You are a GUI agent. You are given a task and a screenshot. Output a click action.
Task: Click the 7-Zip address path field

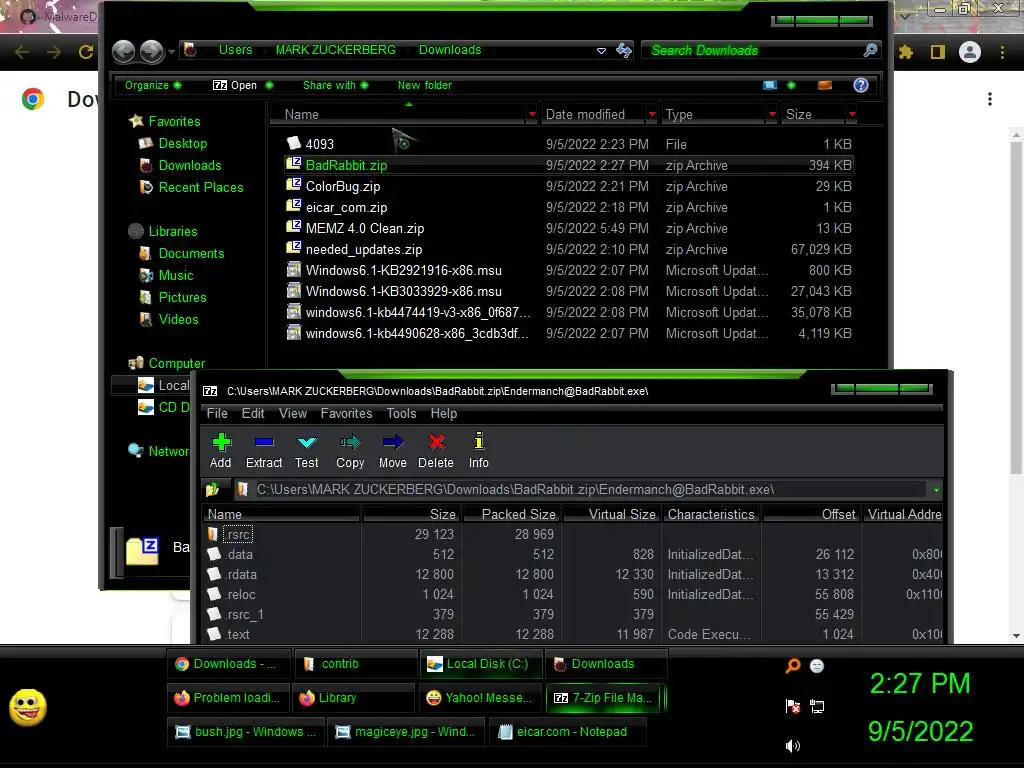(x=581, y=490)
